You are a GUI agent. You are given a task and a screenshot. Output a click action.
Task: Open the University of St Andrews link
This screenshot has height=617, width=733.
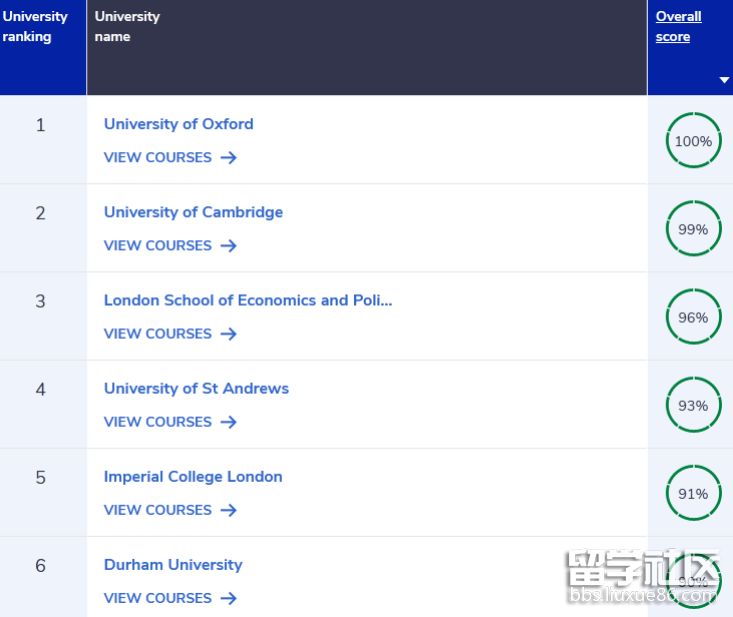click(x=196, y=388)
